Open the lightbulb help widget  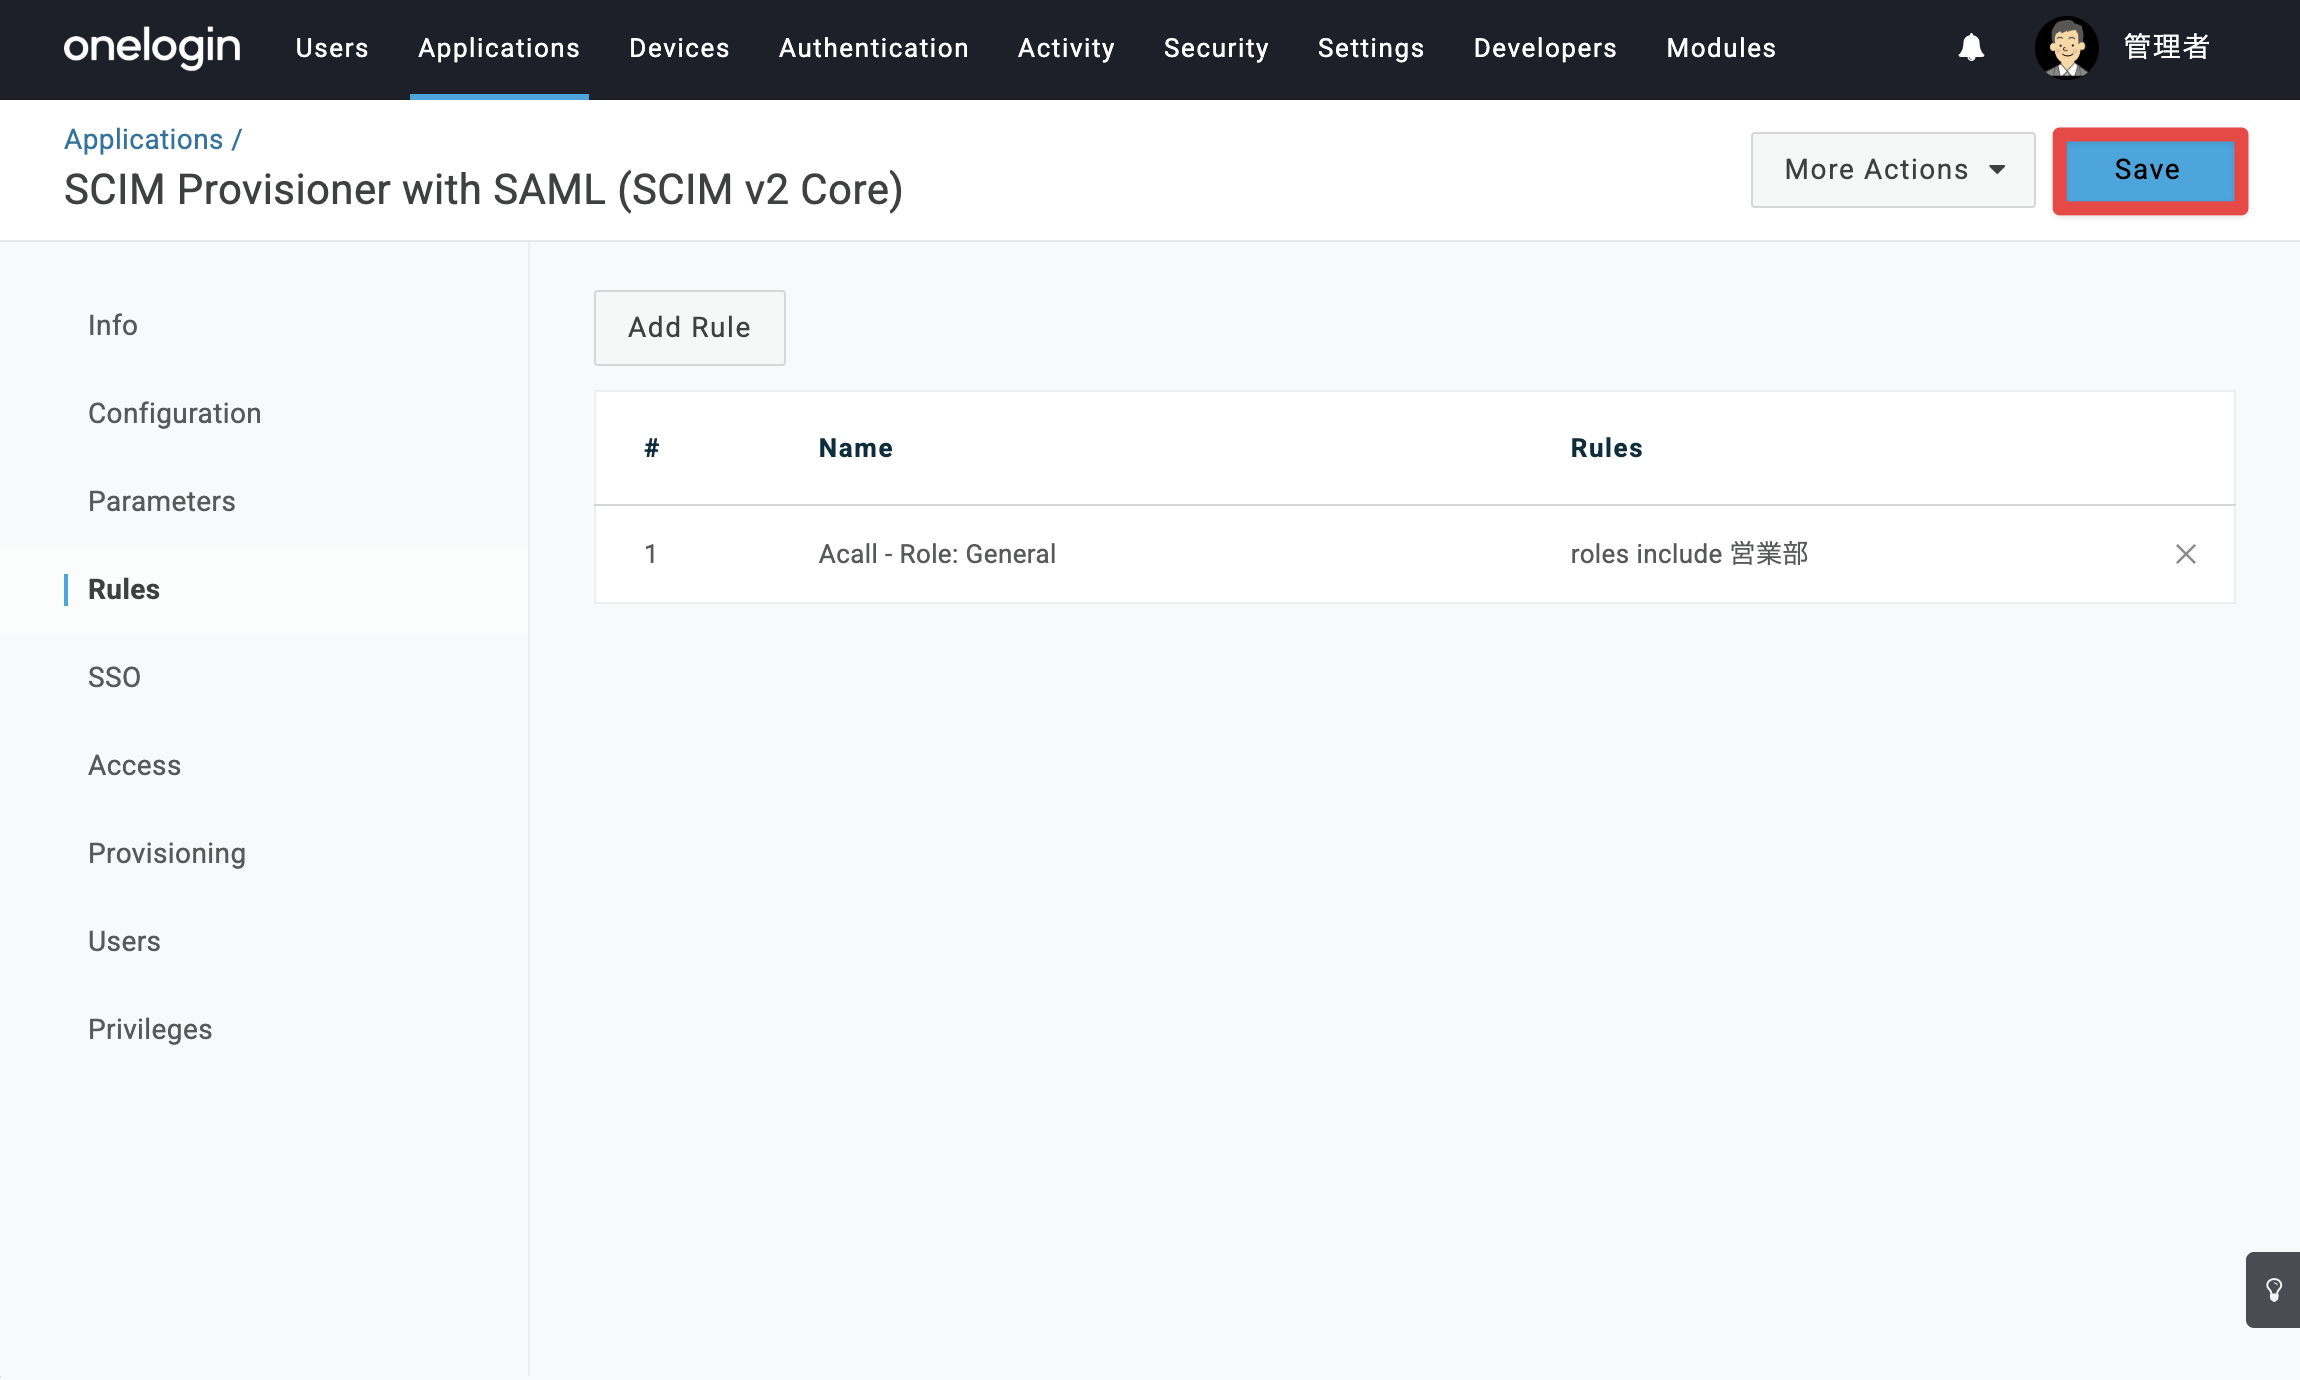click(2274, 1290)
